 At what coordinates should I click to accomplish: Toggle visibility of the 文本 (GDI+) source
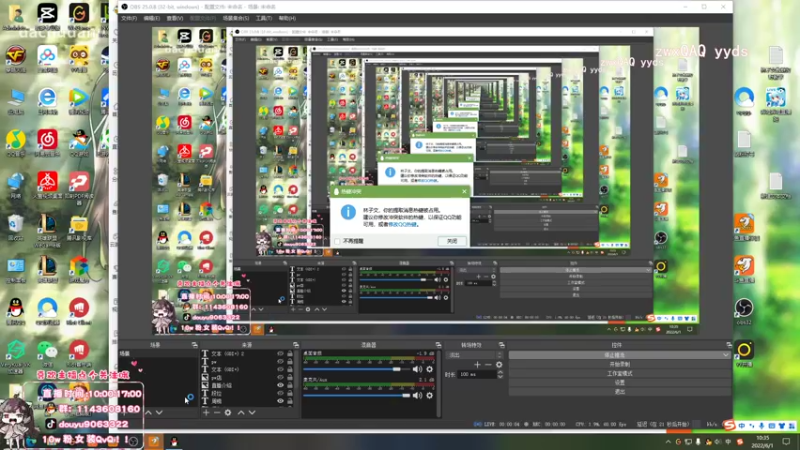click(280, 369)
